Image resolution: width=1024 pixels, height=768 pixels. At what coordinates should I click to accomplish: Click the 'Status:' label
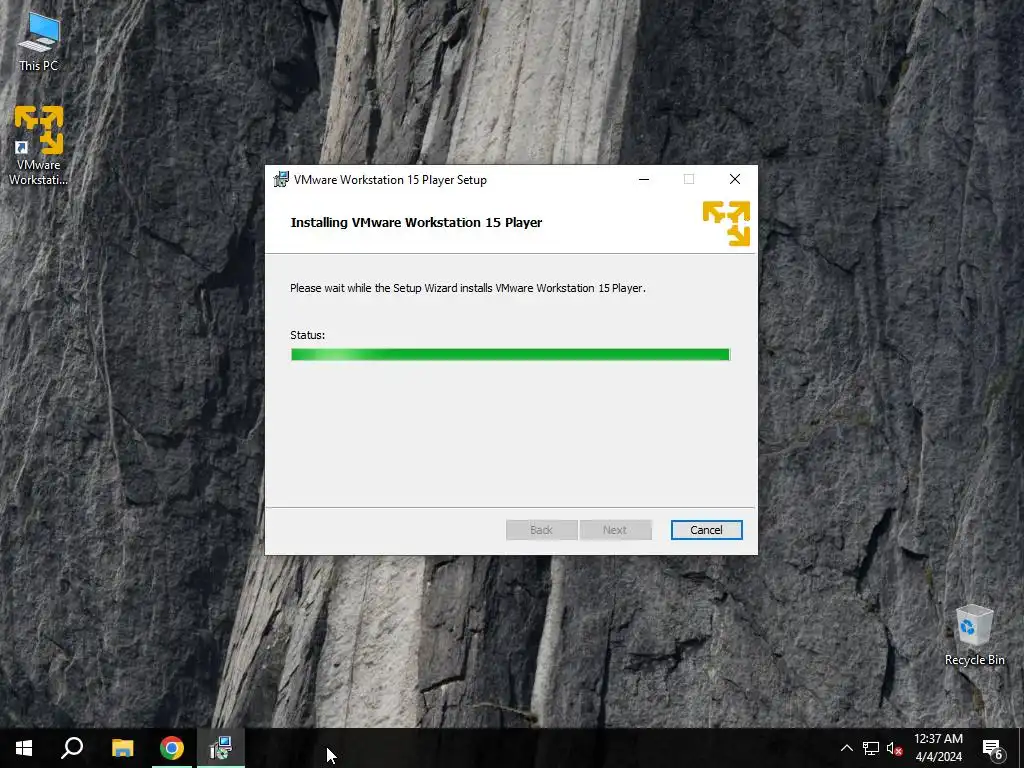point(308,335)
